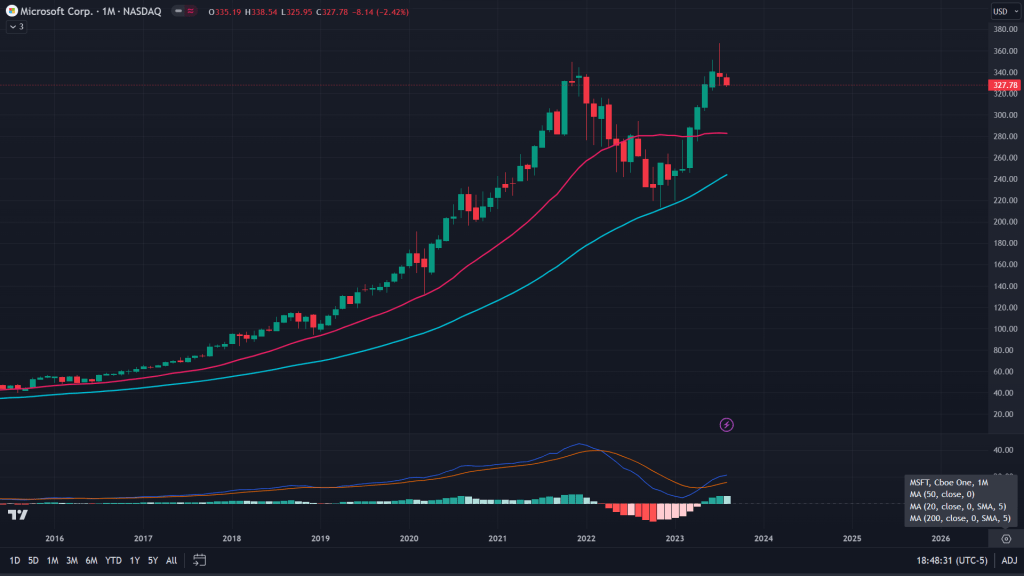Click the dash icon in the market status pill
Viewport: 1024px width, 576px height.
click(177, 11)
